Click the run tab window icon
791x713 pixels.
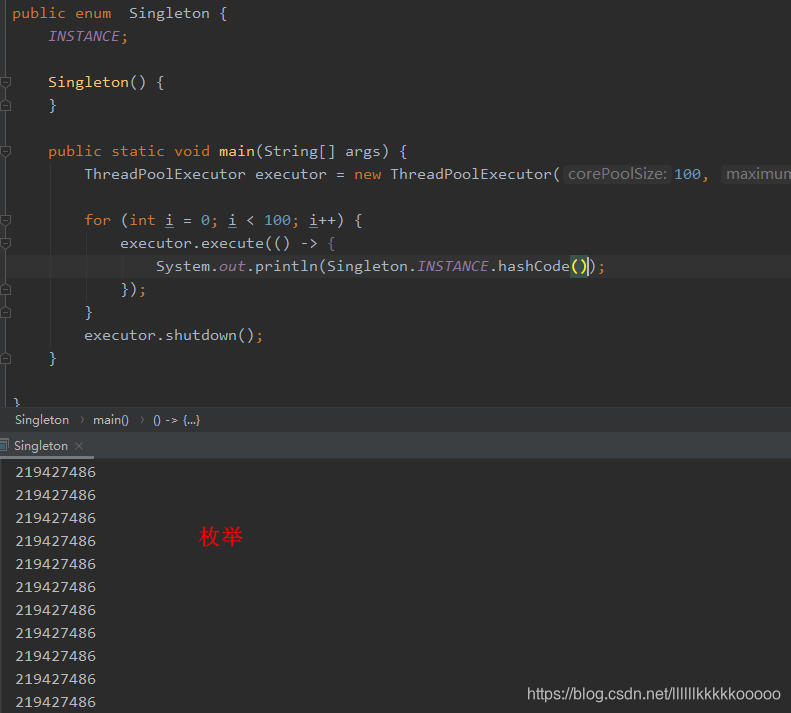[4, 445]
